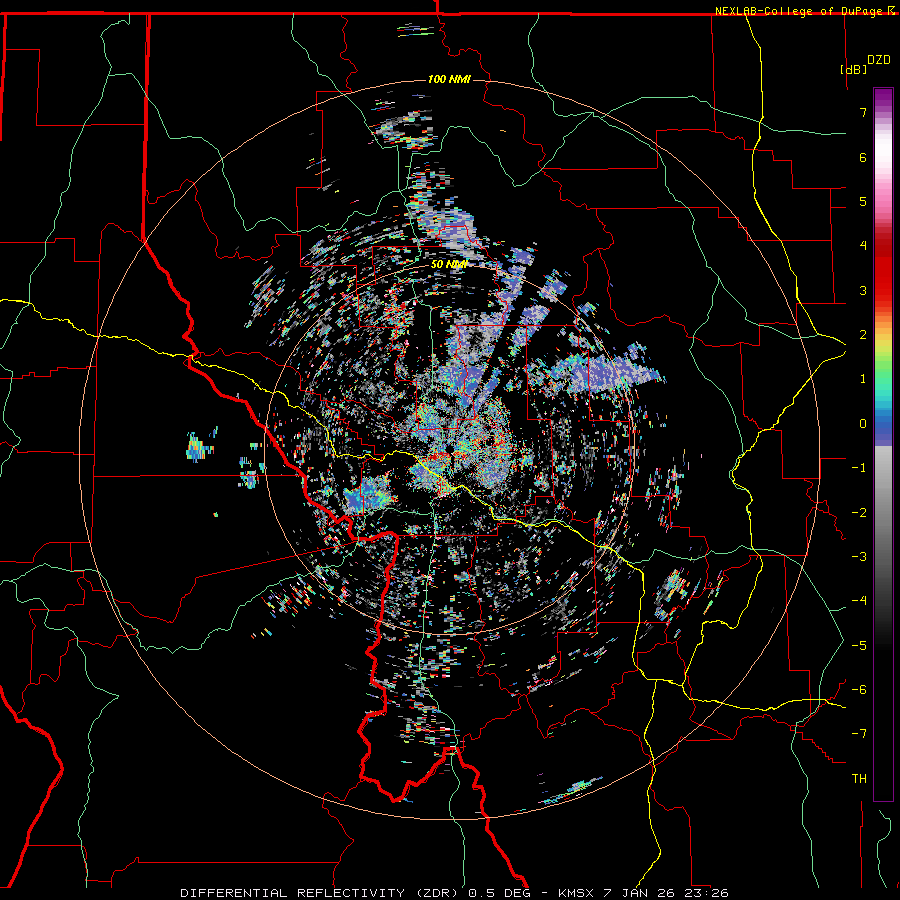Click the 0 value on the scale
This screenshot has height=900, width=900.
pyautogui.click(x=863, y=424)
